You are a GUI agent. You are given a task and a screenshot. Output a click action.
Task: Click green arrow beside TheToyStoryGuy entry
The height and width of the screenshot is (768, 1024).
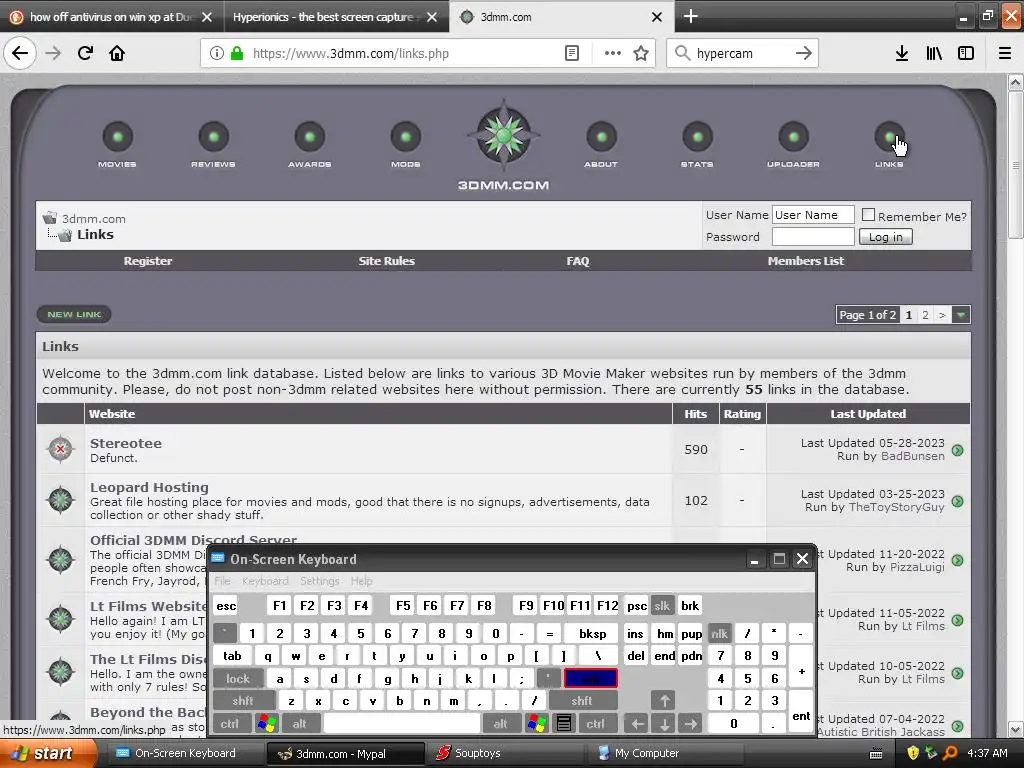tap(957, 502)
